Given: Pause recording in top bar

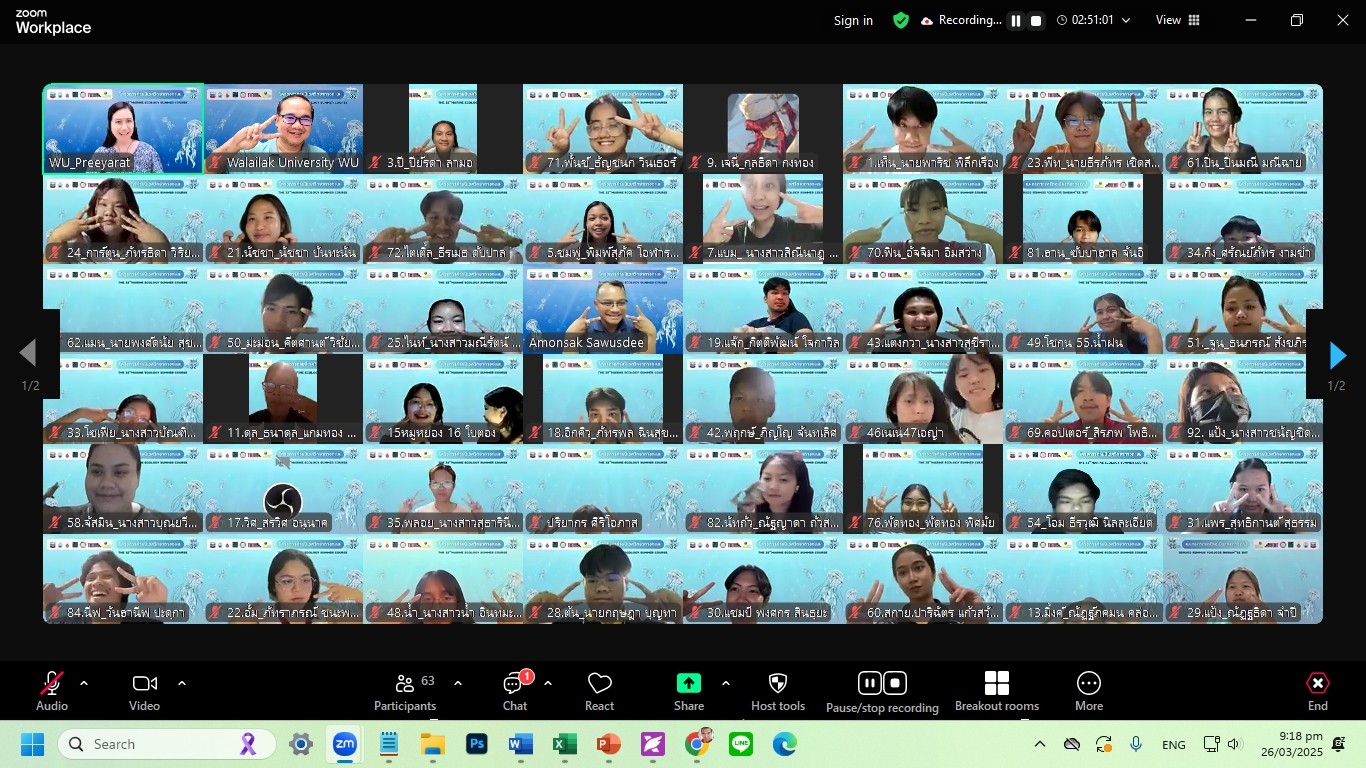Looking at the screenshot, I should (x=1016, y=21).
